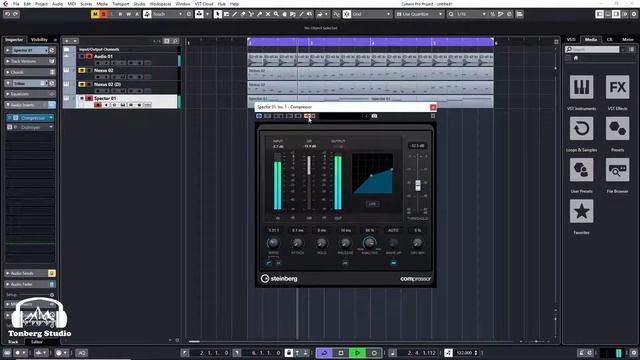Open Presets tile in Media rack
The width and height of the screenshot is (640, 360).
pos(617,129)
